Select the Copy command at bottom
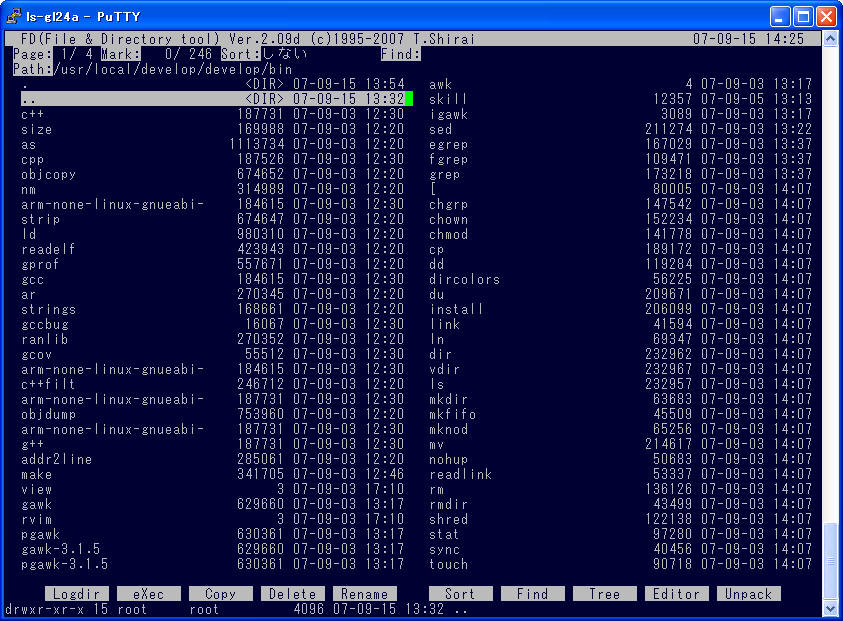843x621 pixels. coord(220,594)
